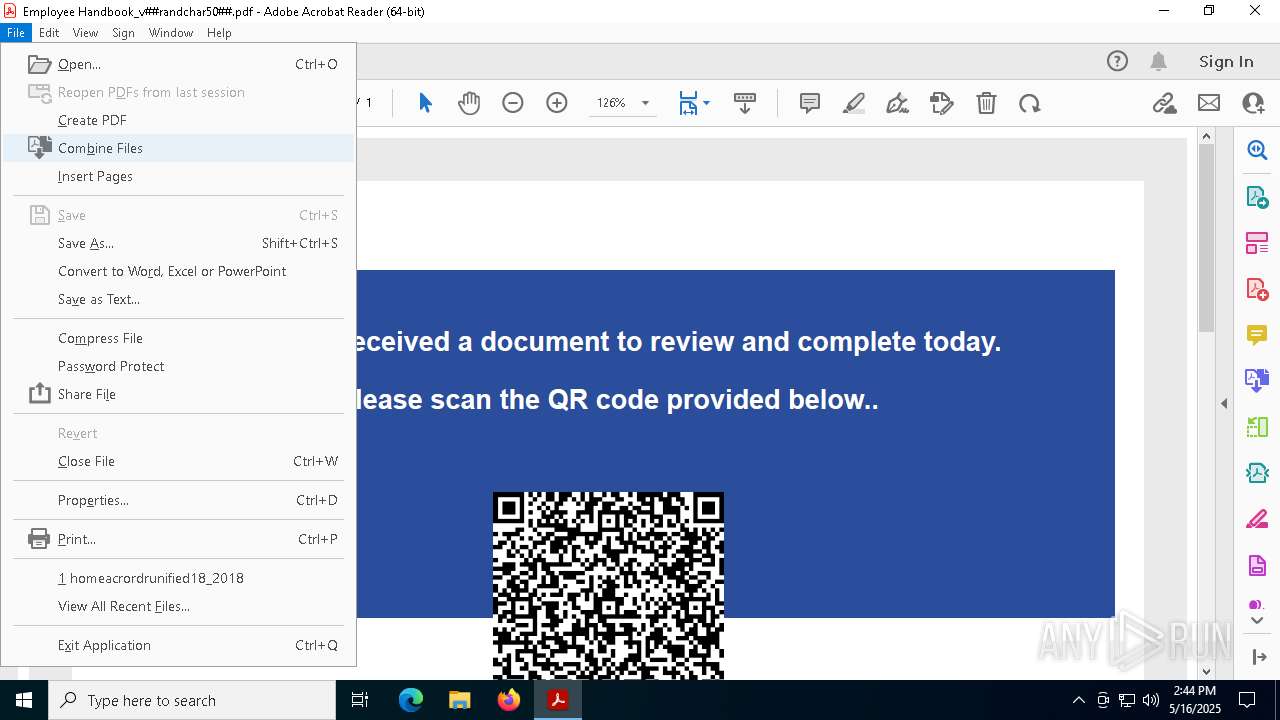
Task: Open the Help menu
Action: pos(219,32)
